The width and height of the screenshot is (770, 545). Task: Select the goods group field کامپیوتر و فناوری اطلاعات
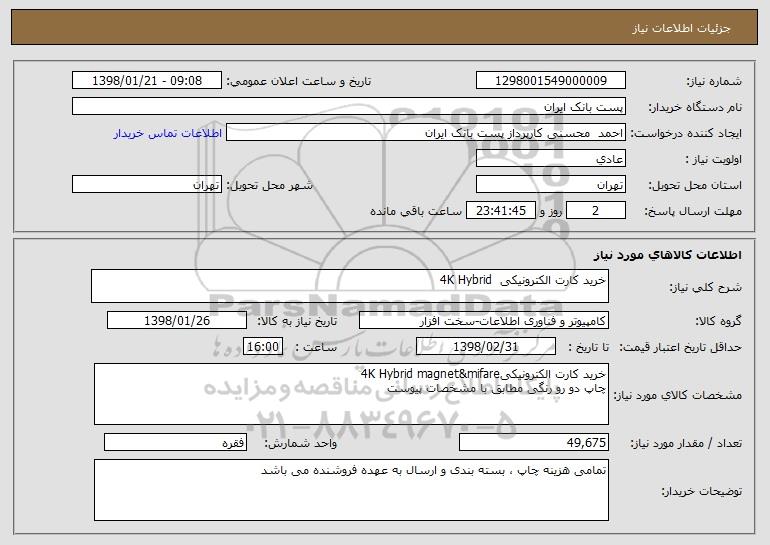(x=484, y=320)
